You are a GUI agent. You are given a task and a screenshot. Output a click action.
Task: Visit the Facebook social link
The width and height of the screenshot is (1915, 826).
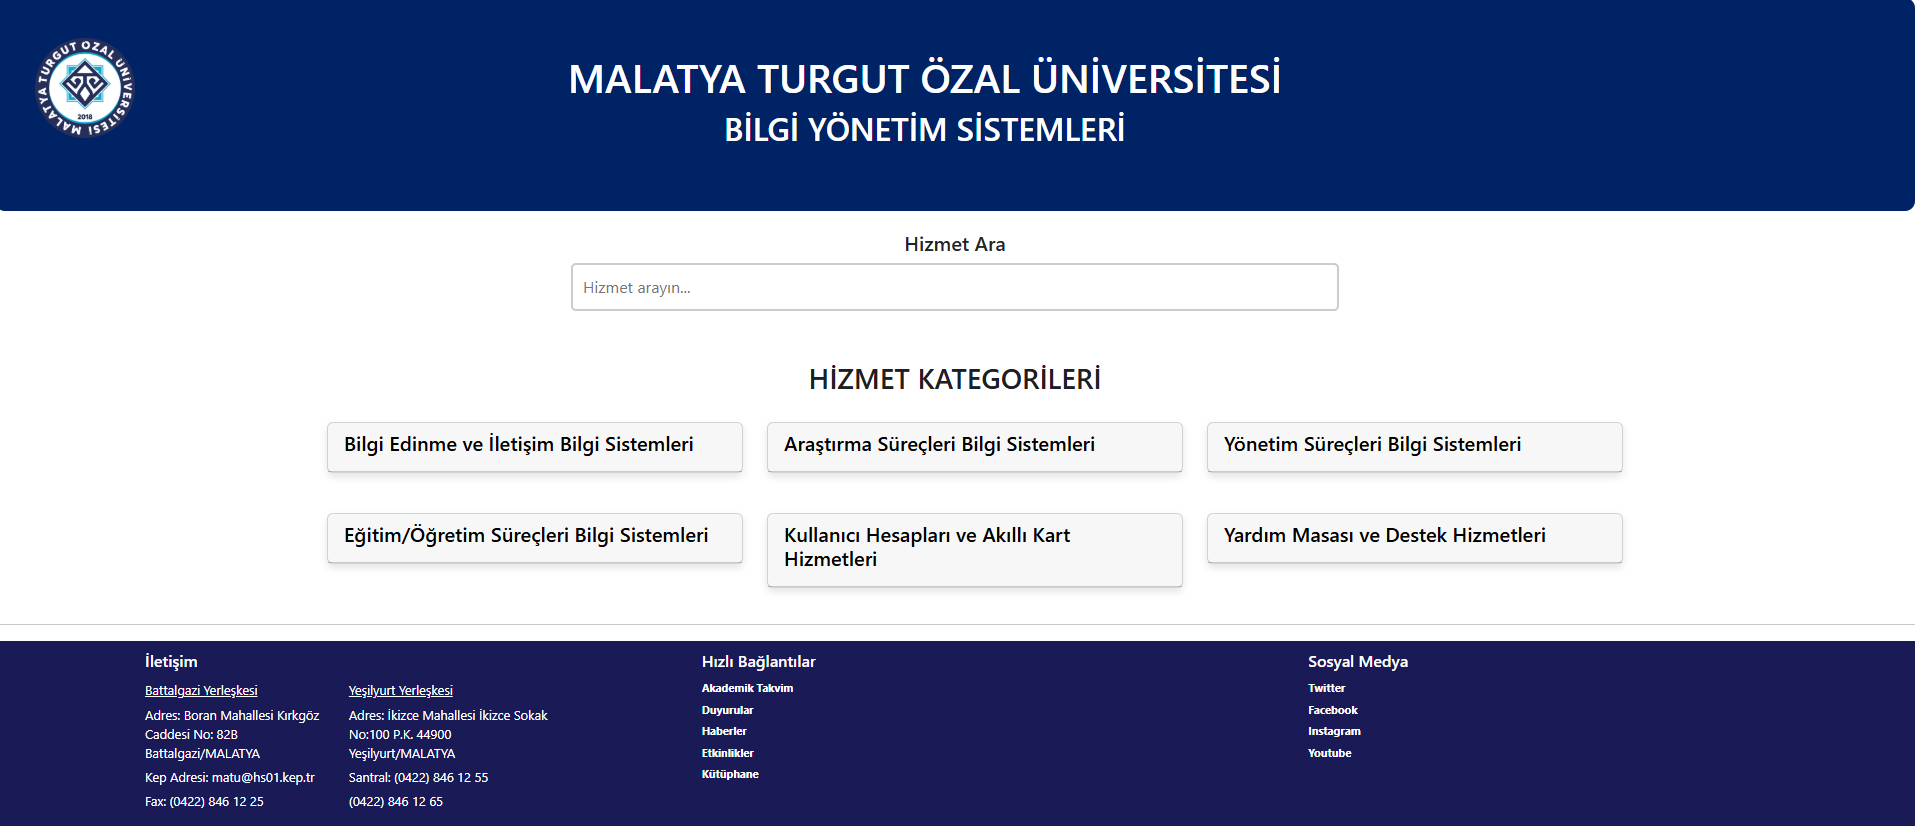pyautogui.click(x=1333, y=710)
